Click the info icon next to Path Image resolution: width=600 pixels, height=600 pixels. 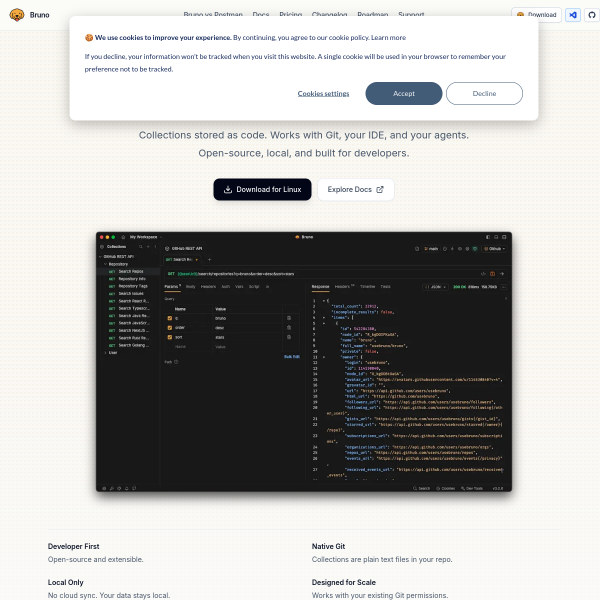coord(176,362)
